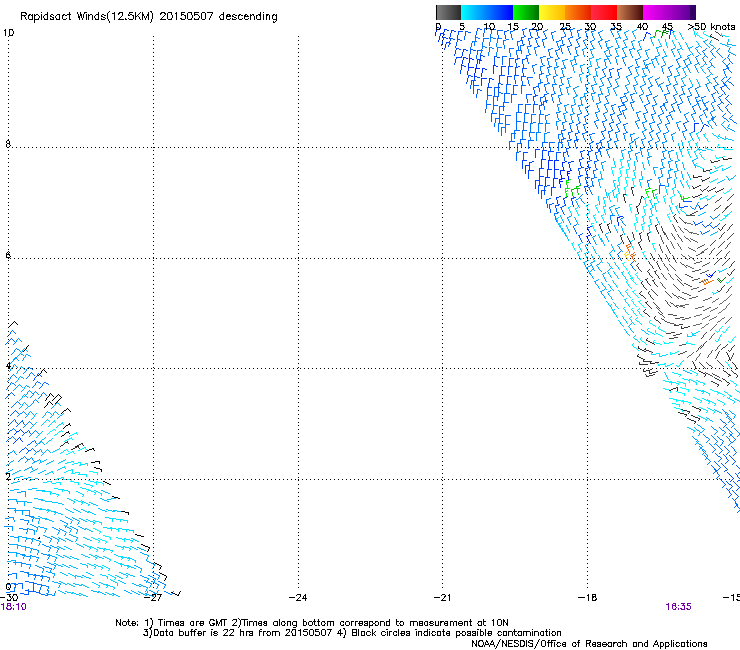Viewport: 740px width, 650px height.
Task: Click the "20" legend scale label
Action: pyautogui.click(x=537, y=27)
